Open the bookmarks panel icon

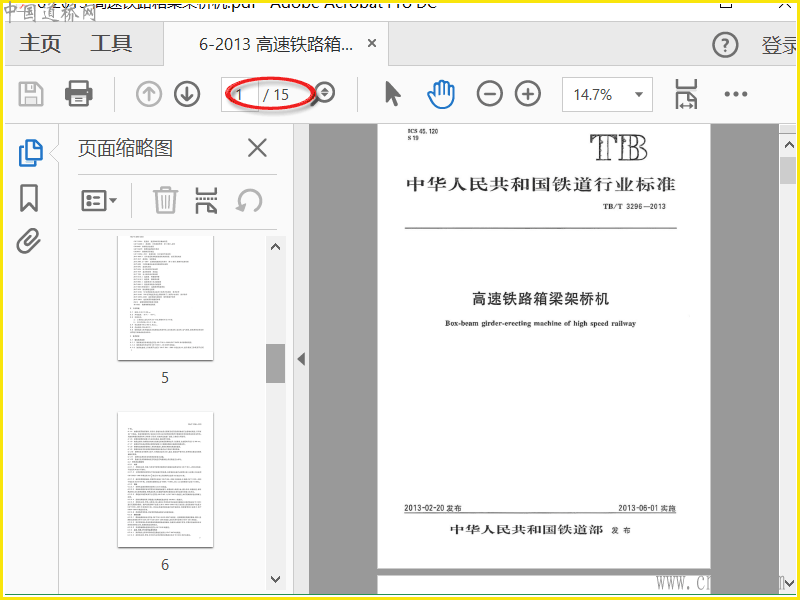(29, 198)
